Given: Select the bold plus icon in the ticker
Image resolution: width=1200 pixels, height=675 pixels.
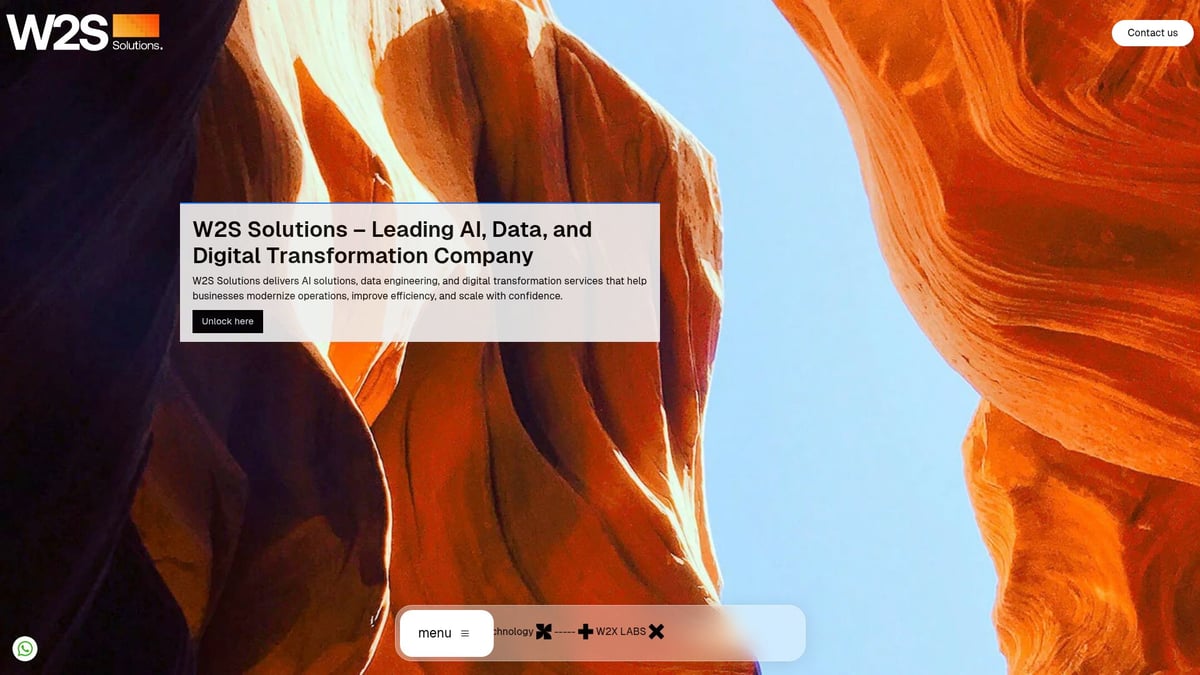Looking at the screenshot, I should click(x=585, y=631).
